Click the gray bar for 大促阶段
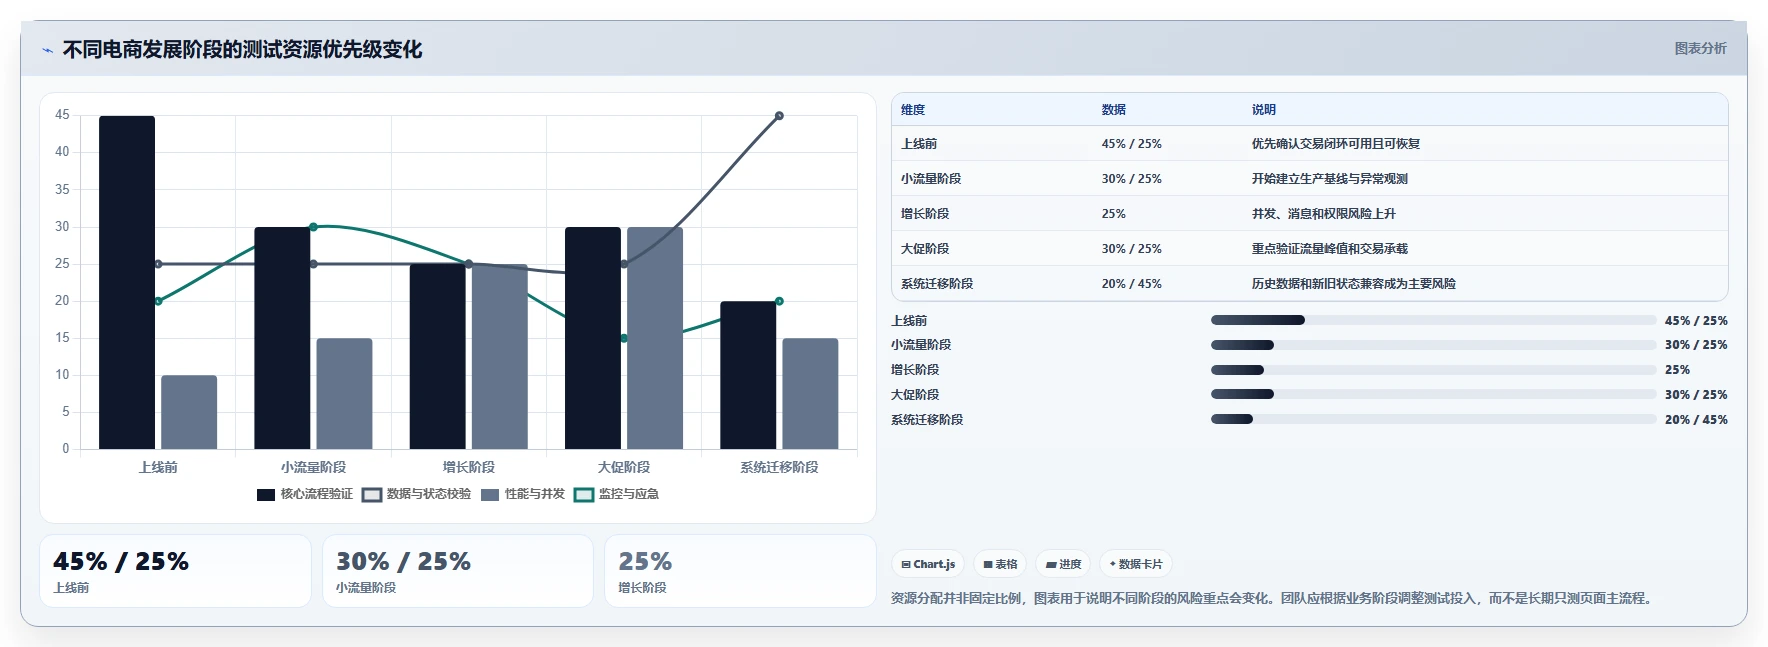The image size is (1768, 647). tap(655, 338)
